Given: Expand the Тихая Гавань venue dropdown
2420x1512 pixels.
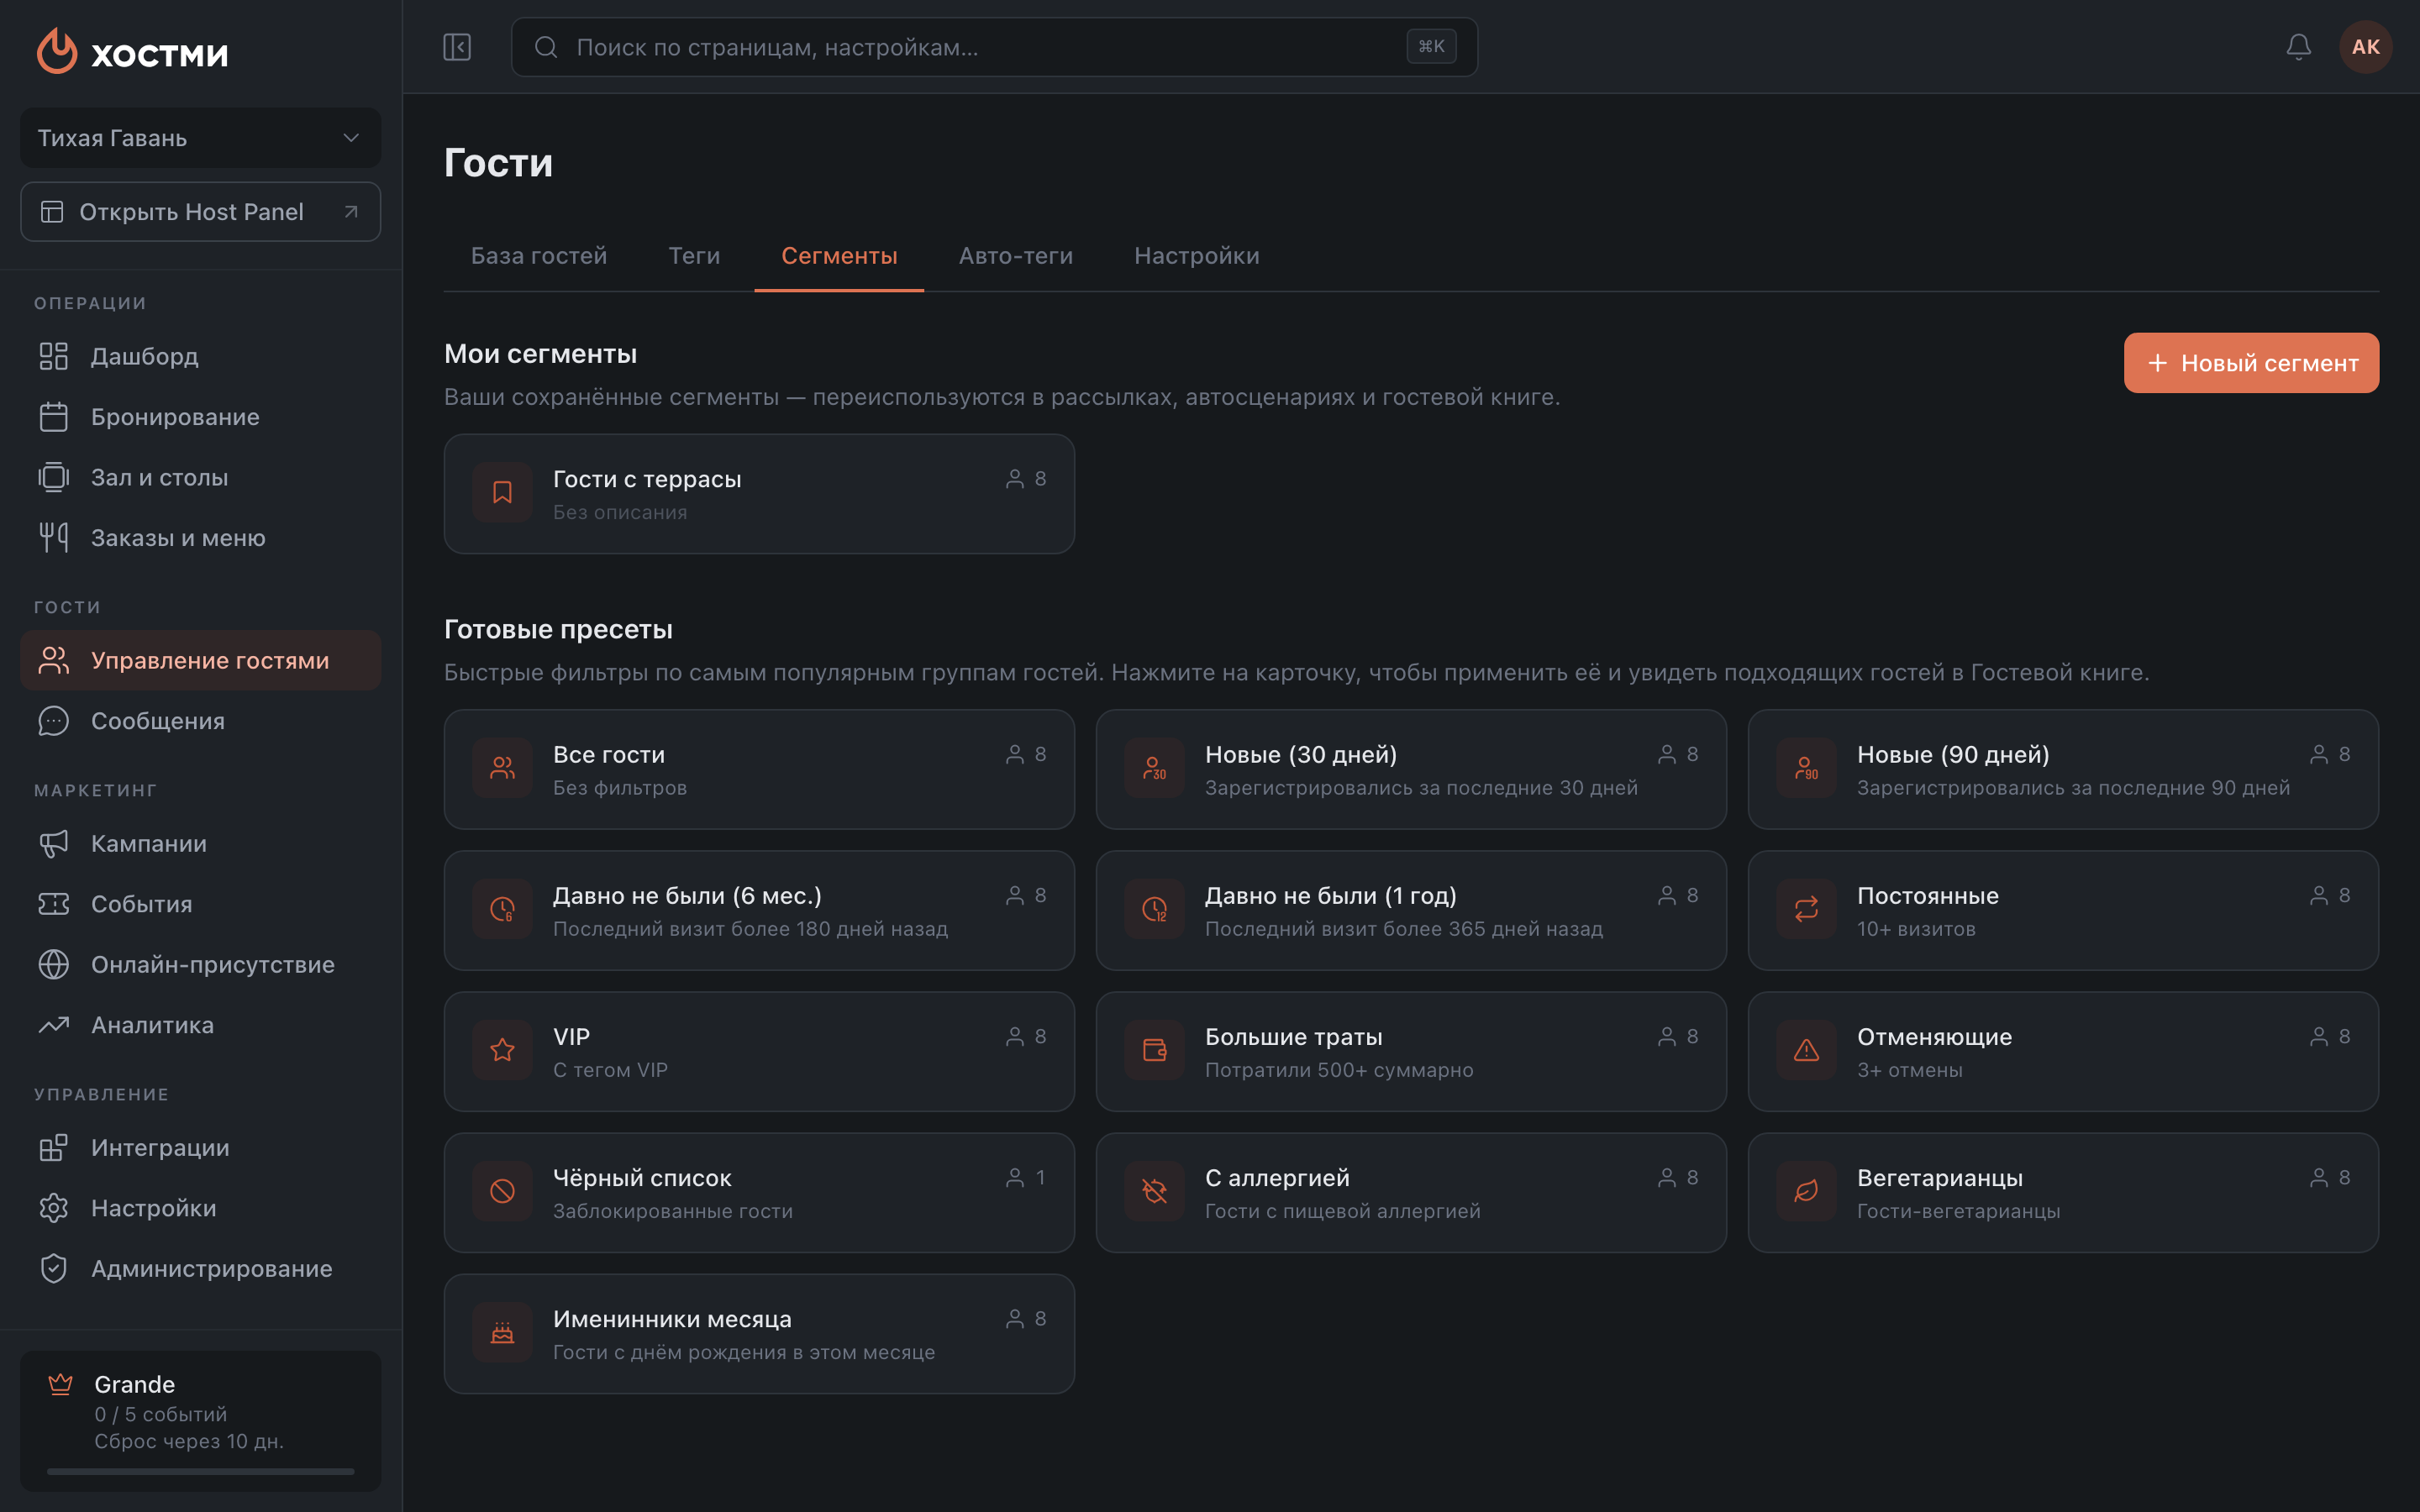Looking at the screenshot, I should pos(200,138).
